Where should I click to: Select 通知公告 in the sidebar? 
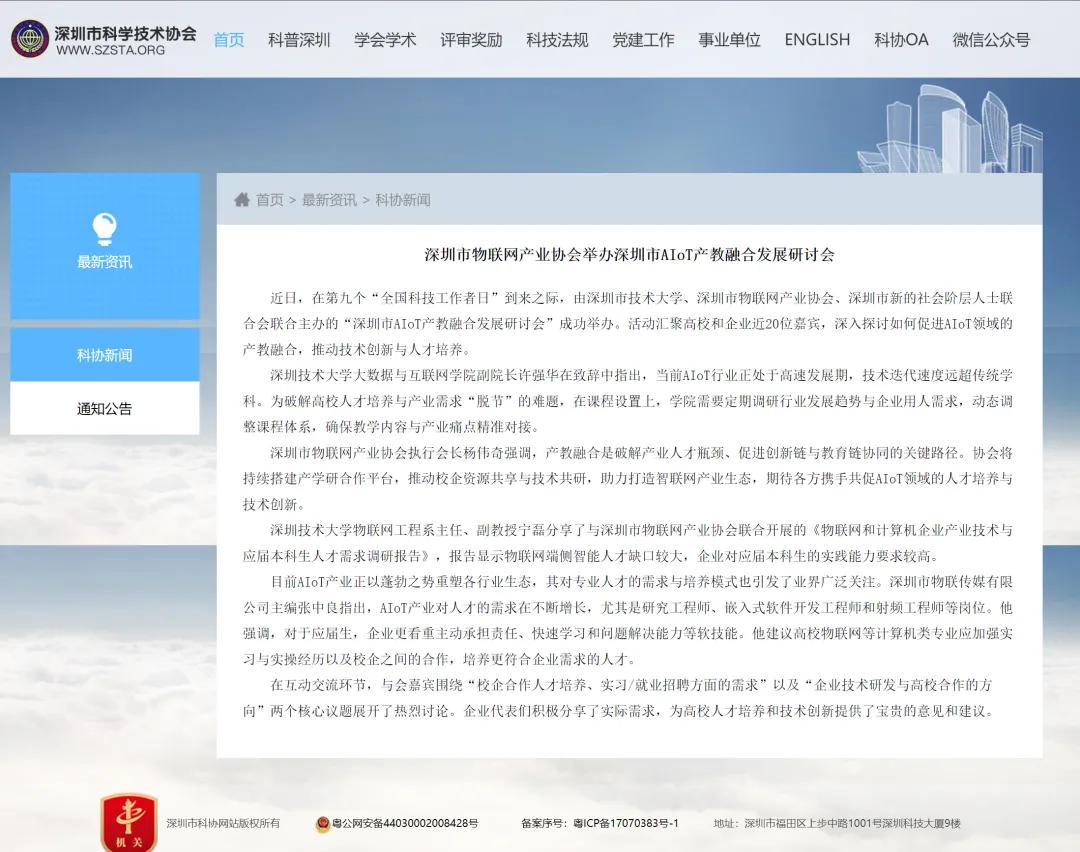105,408
